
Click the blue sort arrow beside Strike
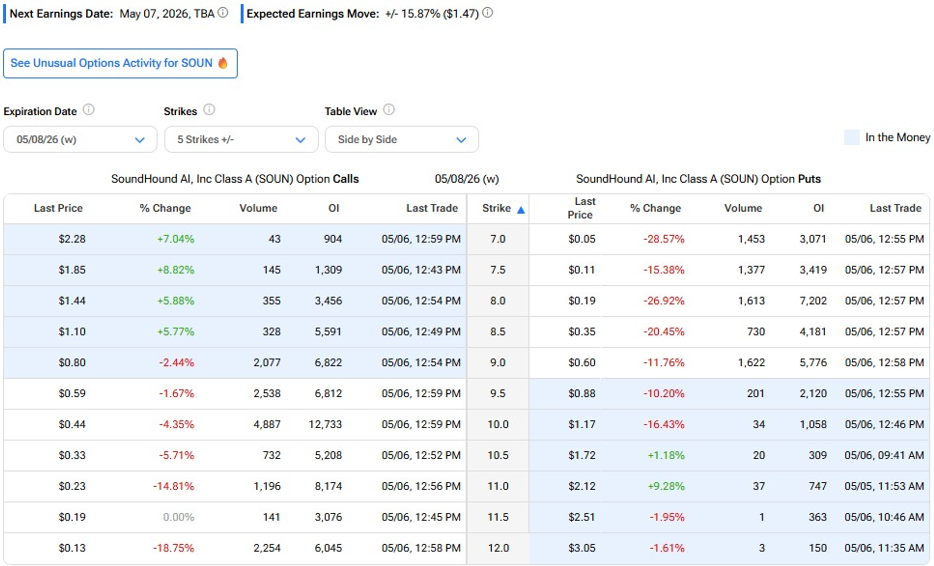pos(521,210)
